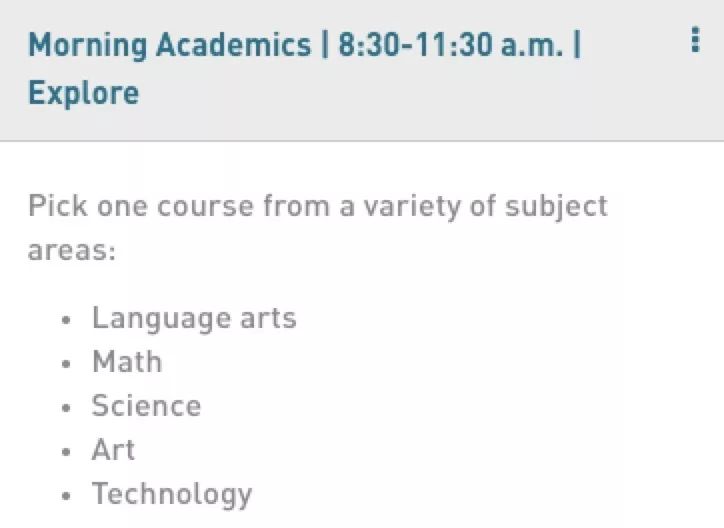Click the bullet beside Technology

click(x=67, y=496)
